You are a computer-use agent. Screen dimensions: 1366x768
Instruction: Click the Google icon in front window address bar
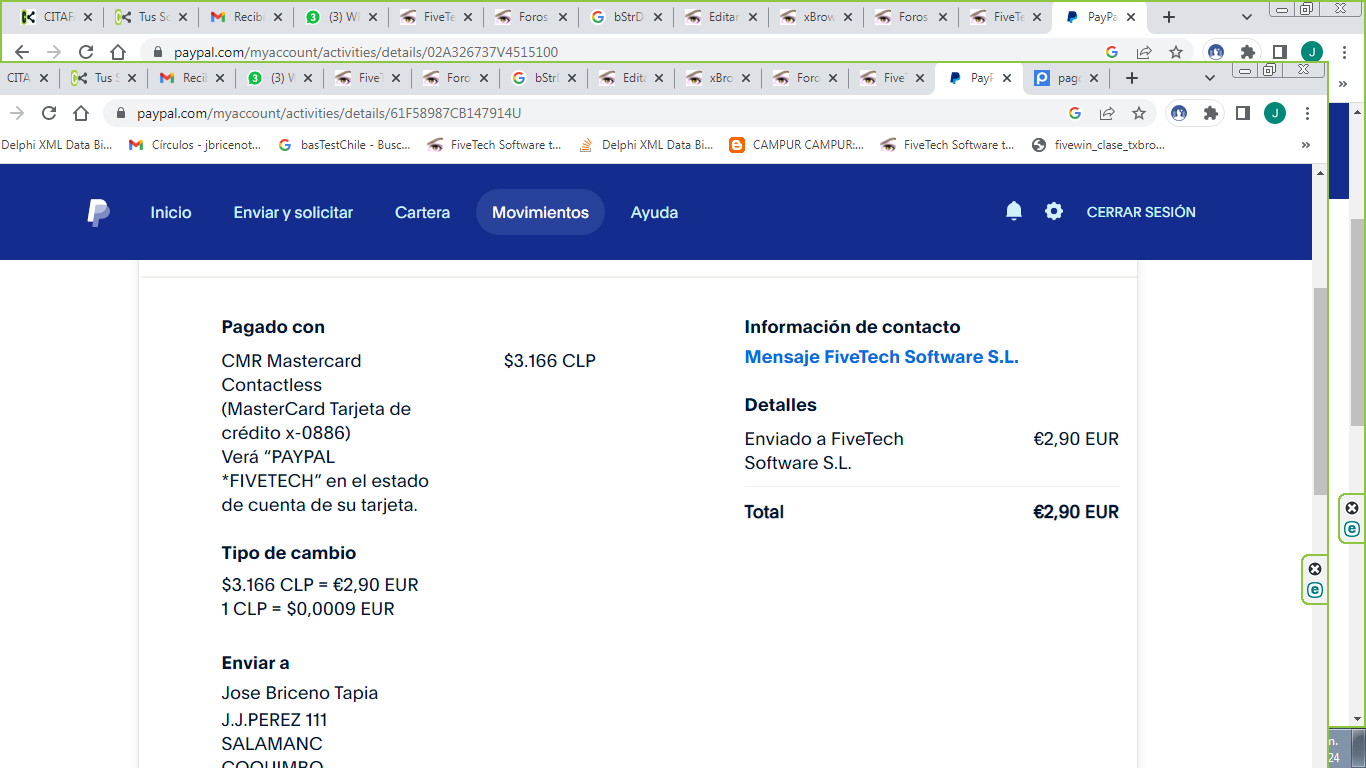1075,113
